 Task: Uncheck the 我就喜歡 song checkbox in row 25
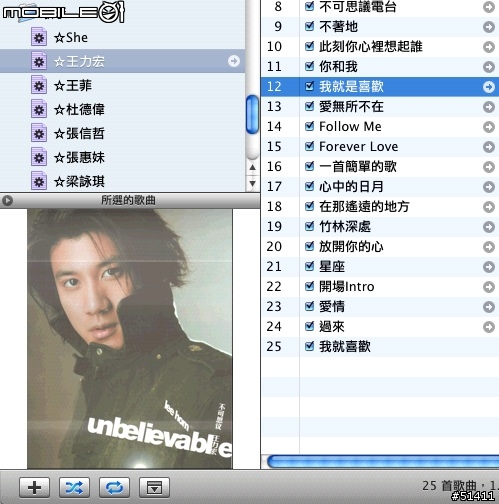pos(310,346)
